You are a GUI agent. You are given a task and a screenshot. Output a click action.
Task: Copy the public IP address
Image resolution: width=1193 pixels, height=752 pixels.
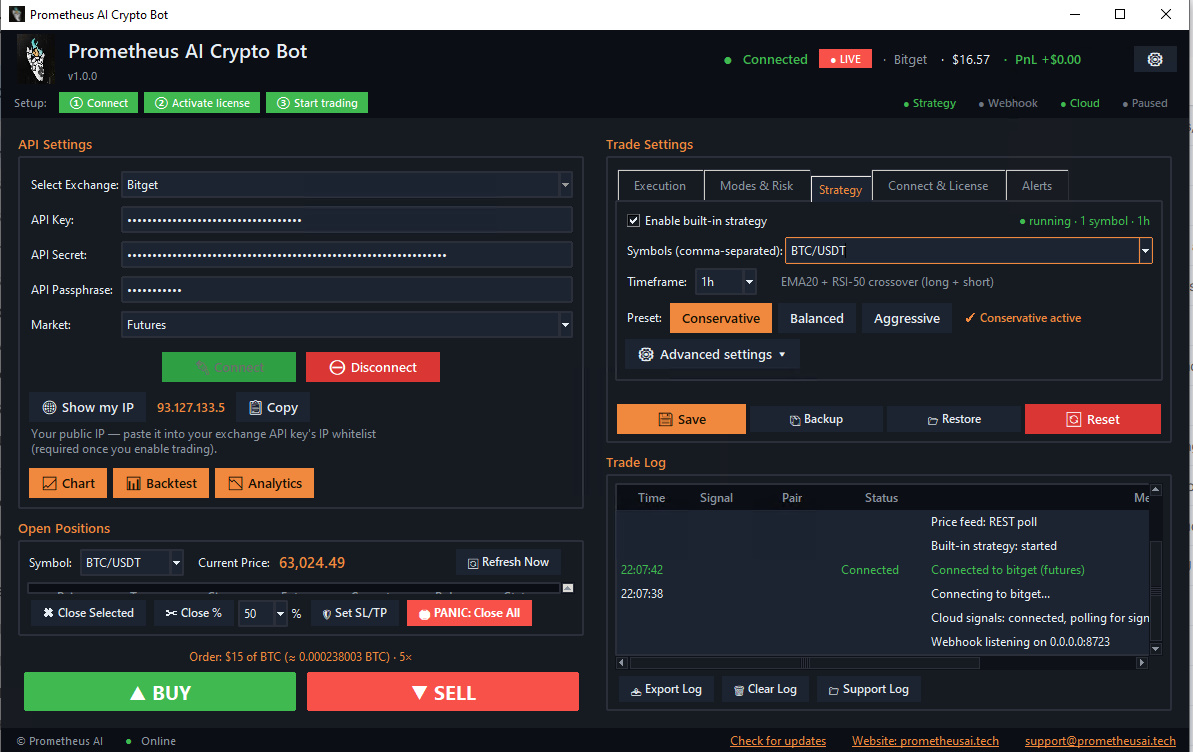tap(273, 407)
